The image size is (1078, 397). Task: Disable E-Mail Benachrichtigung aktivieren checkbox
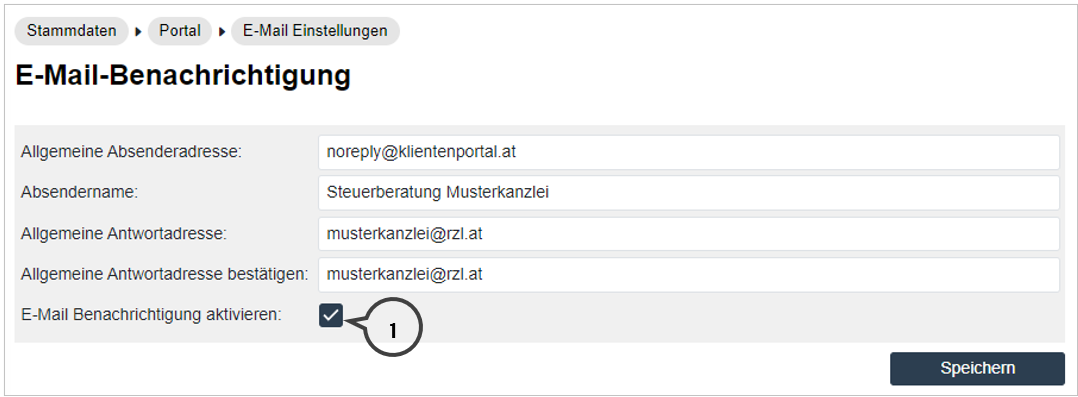(331, 316)
